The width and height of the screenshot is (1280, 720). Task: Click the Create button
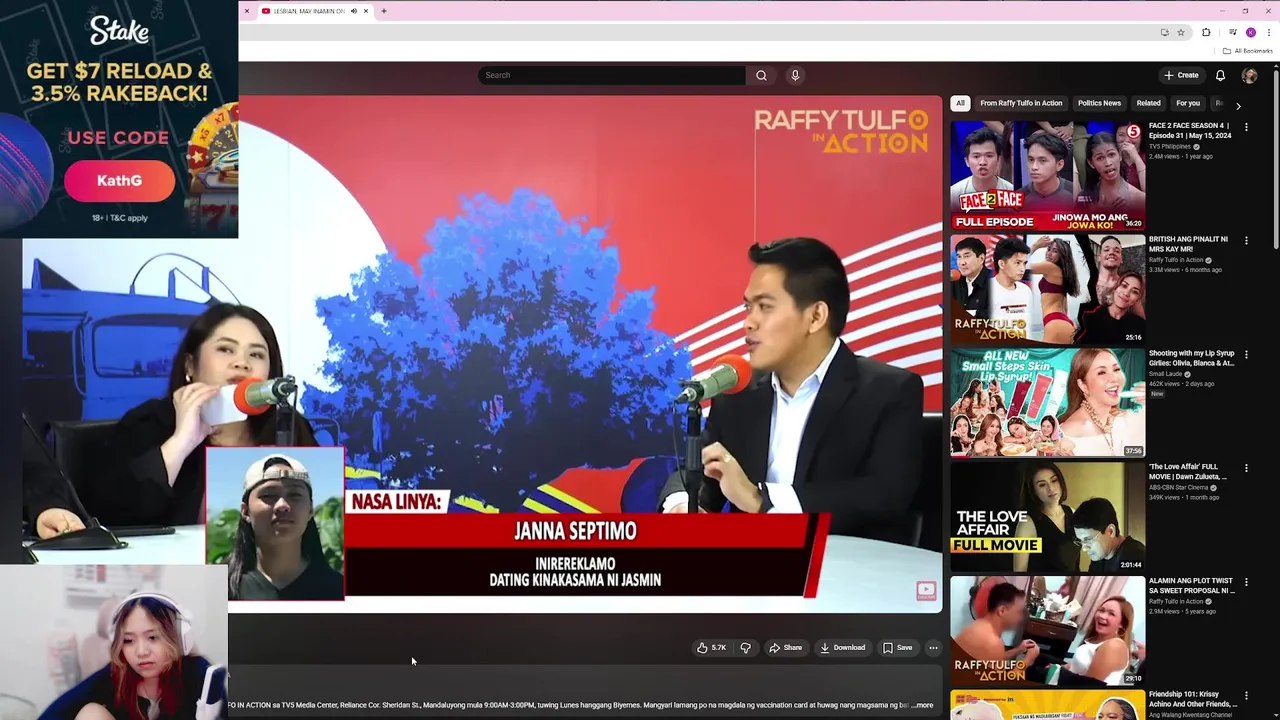[1181, 75]
